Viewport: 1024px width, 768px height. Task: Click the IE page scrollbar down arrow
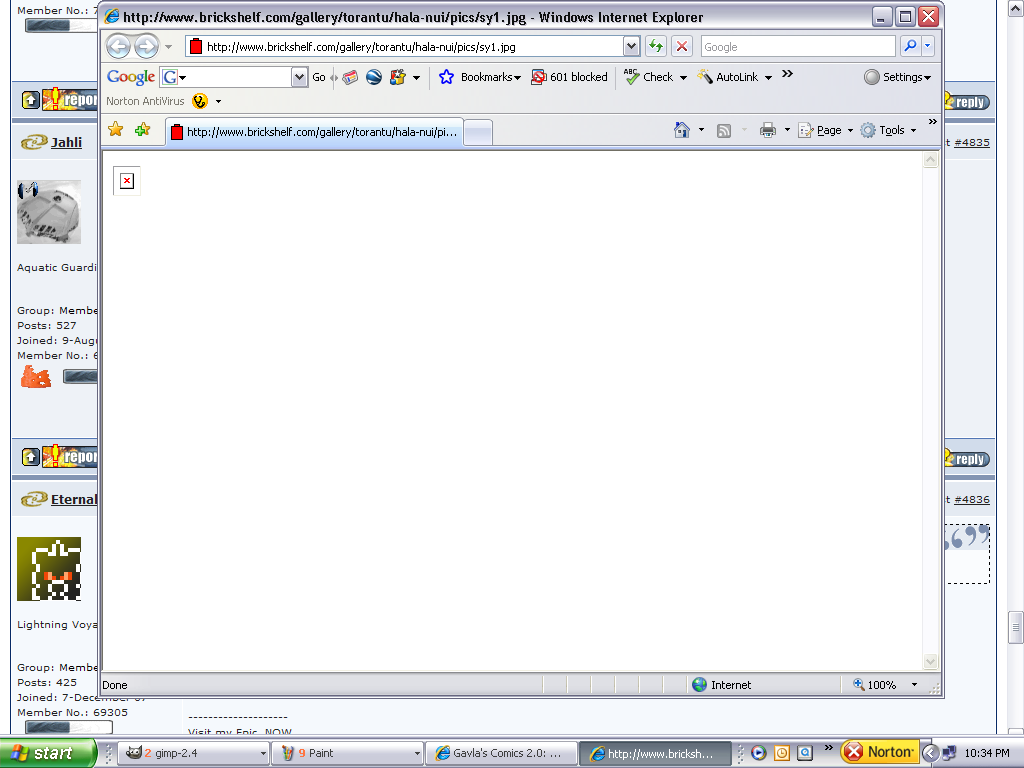tap(931, 662)
